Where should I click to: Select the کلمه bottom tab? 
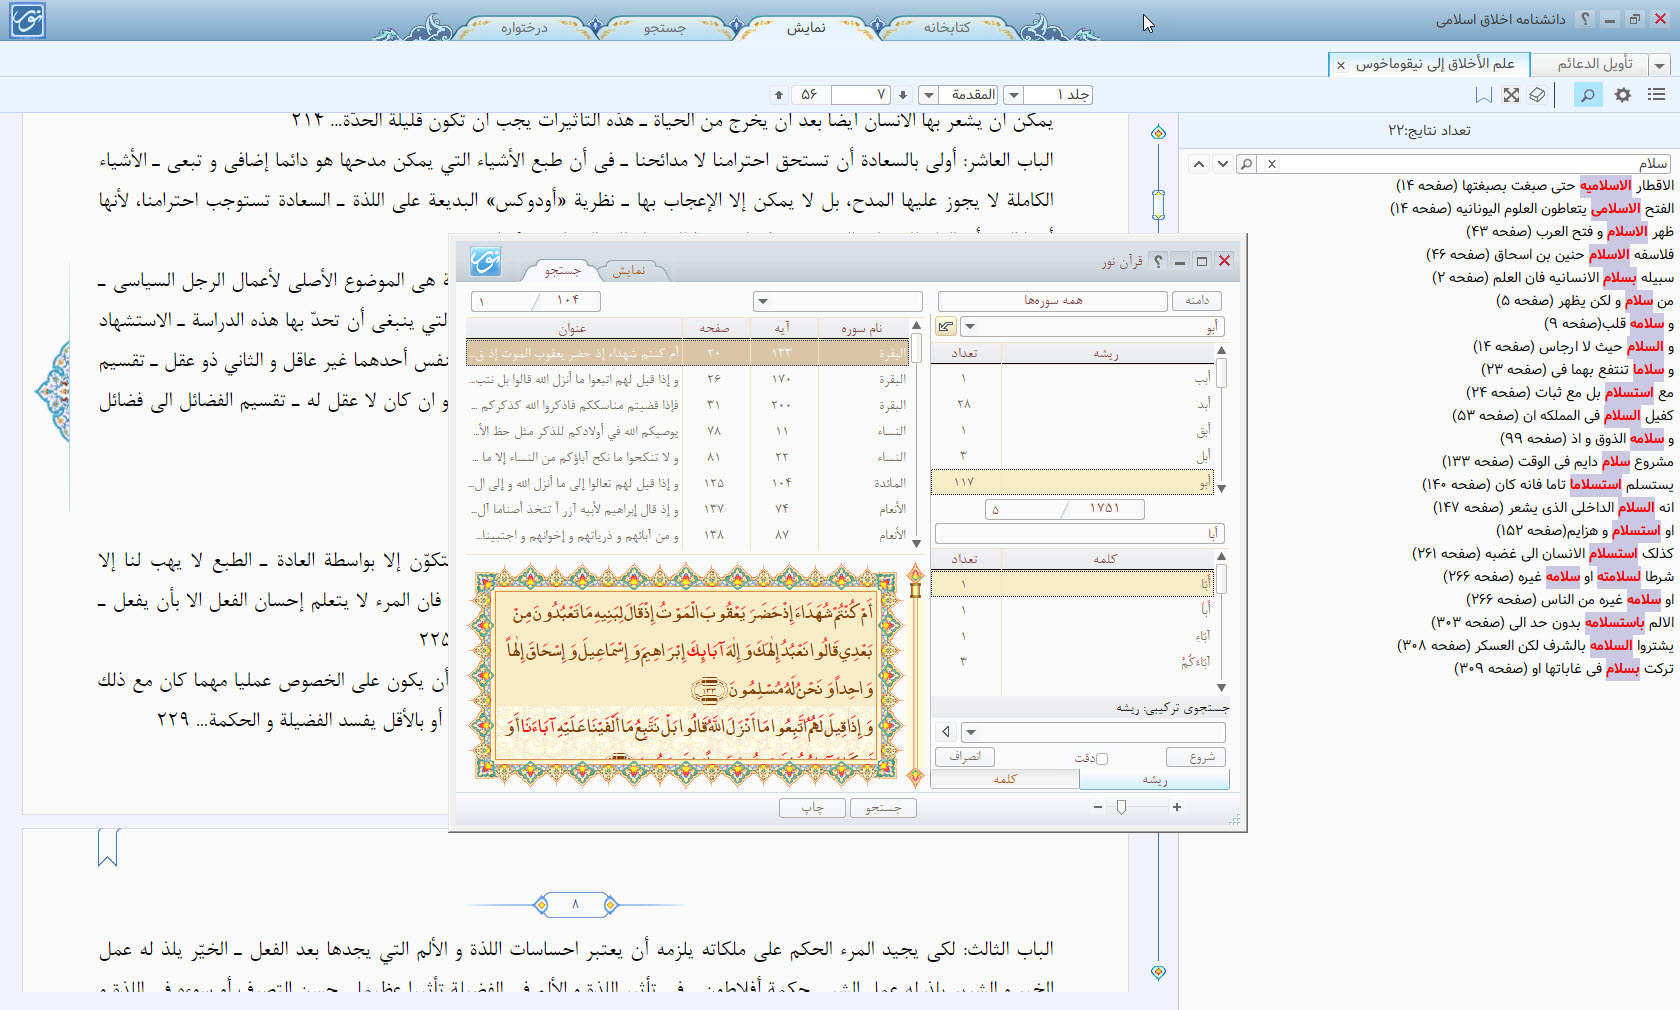click(x=1005, y=779)
